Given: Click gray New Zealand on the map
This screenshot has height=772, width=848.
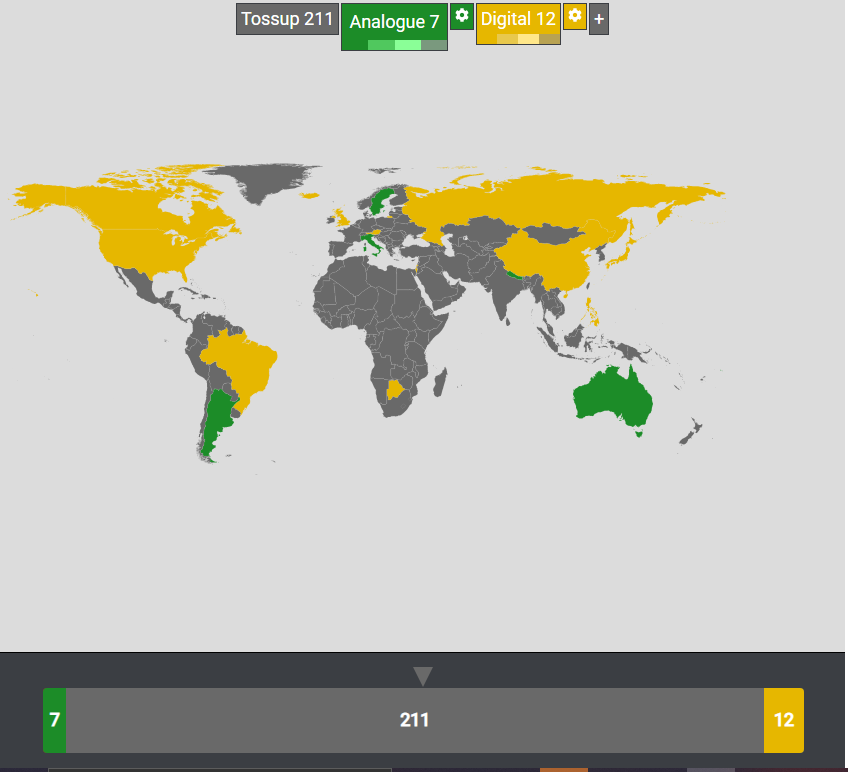Looking at the screenshot, I should pyautogui.click(x=691, y=431).
